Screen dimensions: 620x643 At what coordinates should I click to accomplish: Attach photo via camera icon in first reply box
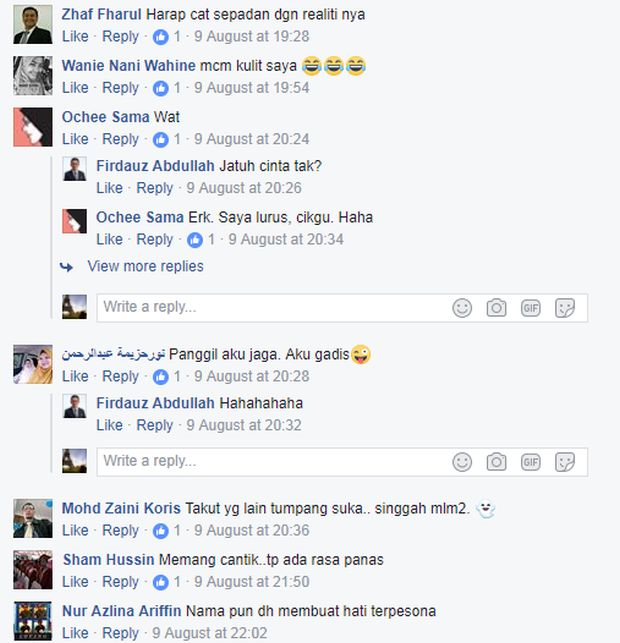496,308
